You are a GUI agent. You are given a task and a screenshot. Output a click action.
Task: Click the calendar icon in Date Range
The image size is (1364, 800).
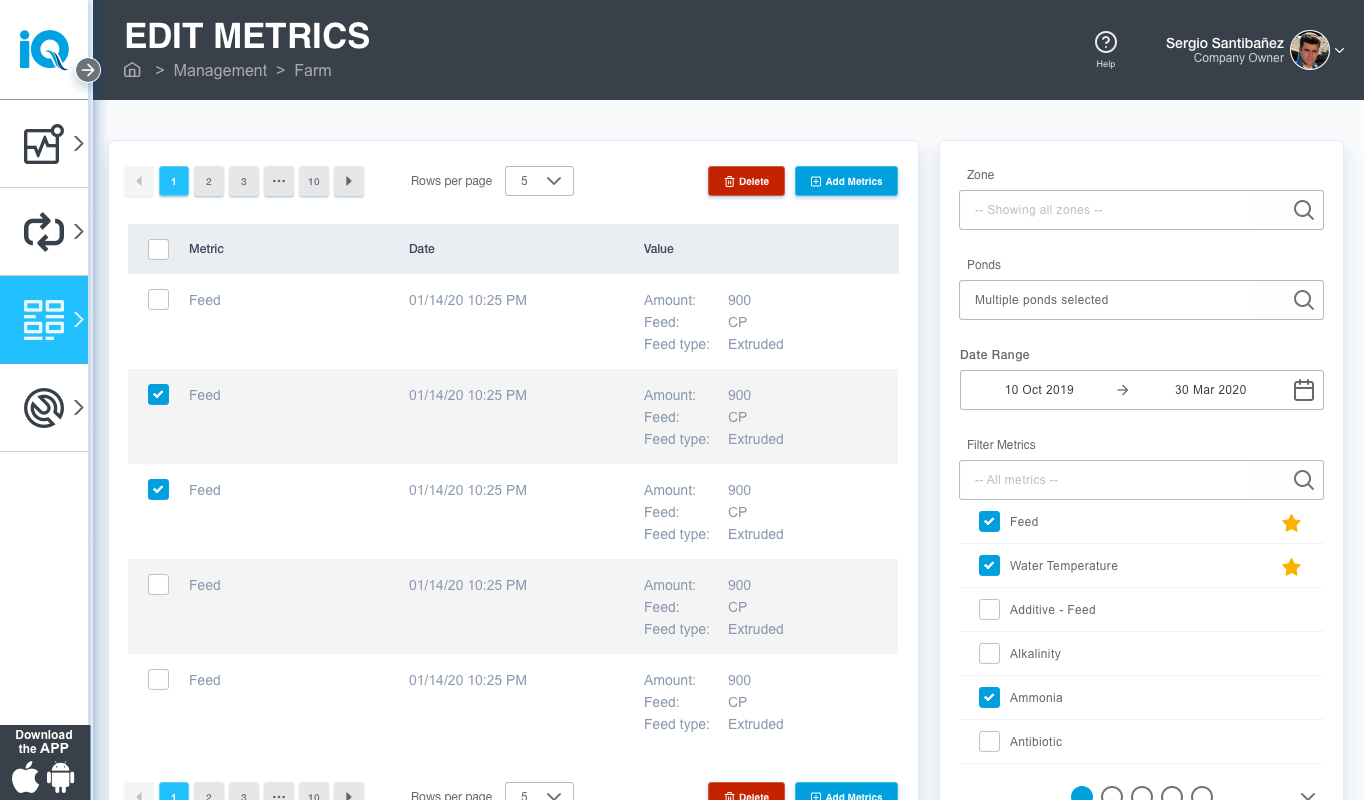point(1303,390)
